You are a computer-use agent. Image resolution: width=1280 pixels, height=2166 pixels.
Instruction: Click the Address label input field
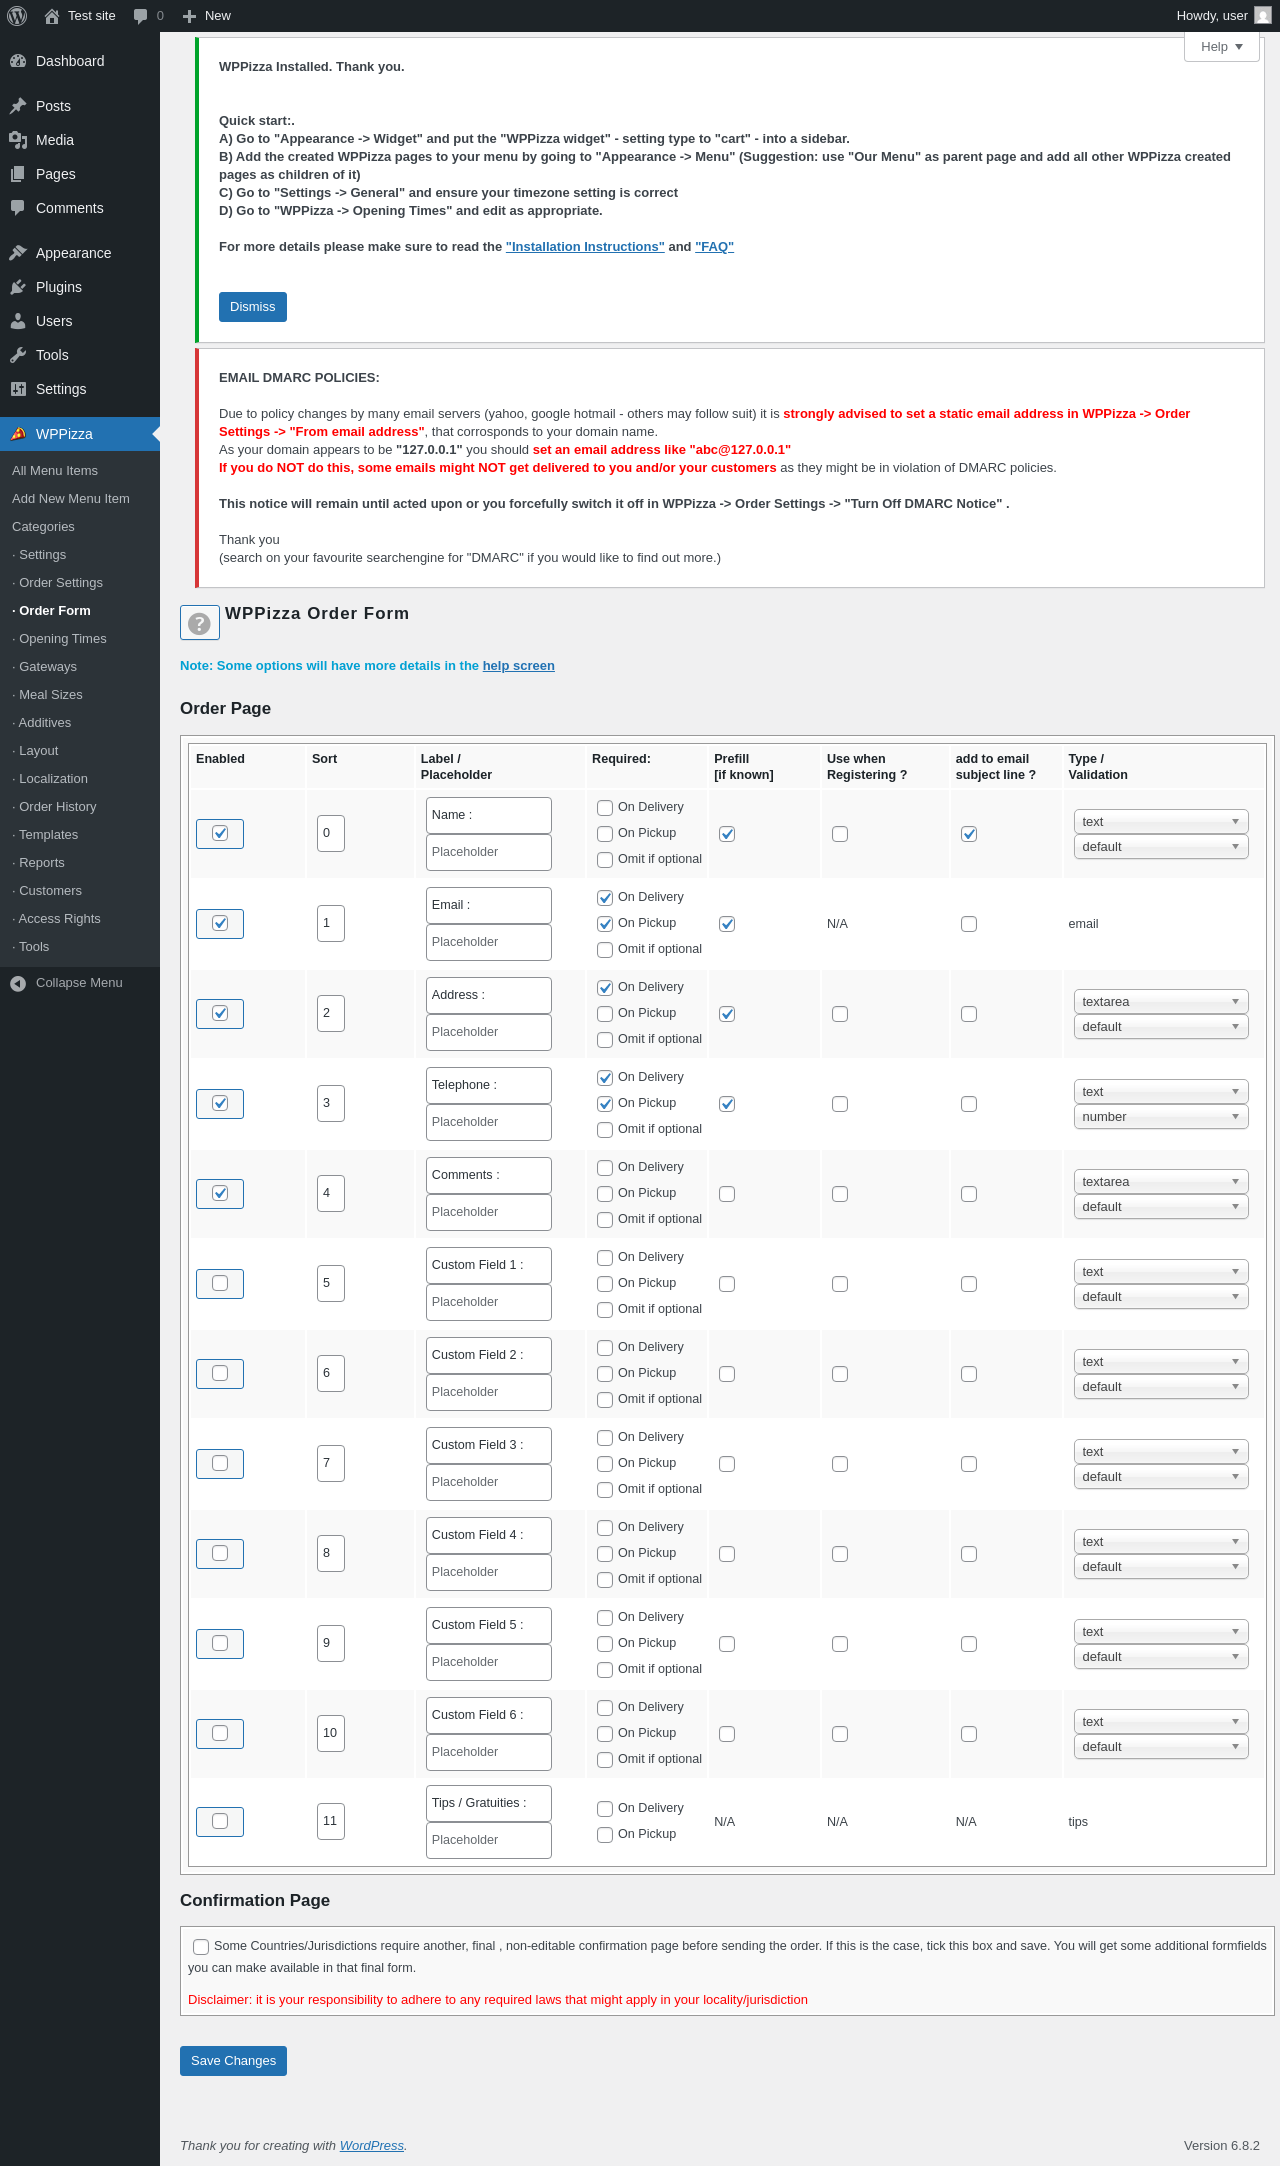pyautogui.click(x=488, y=995)
